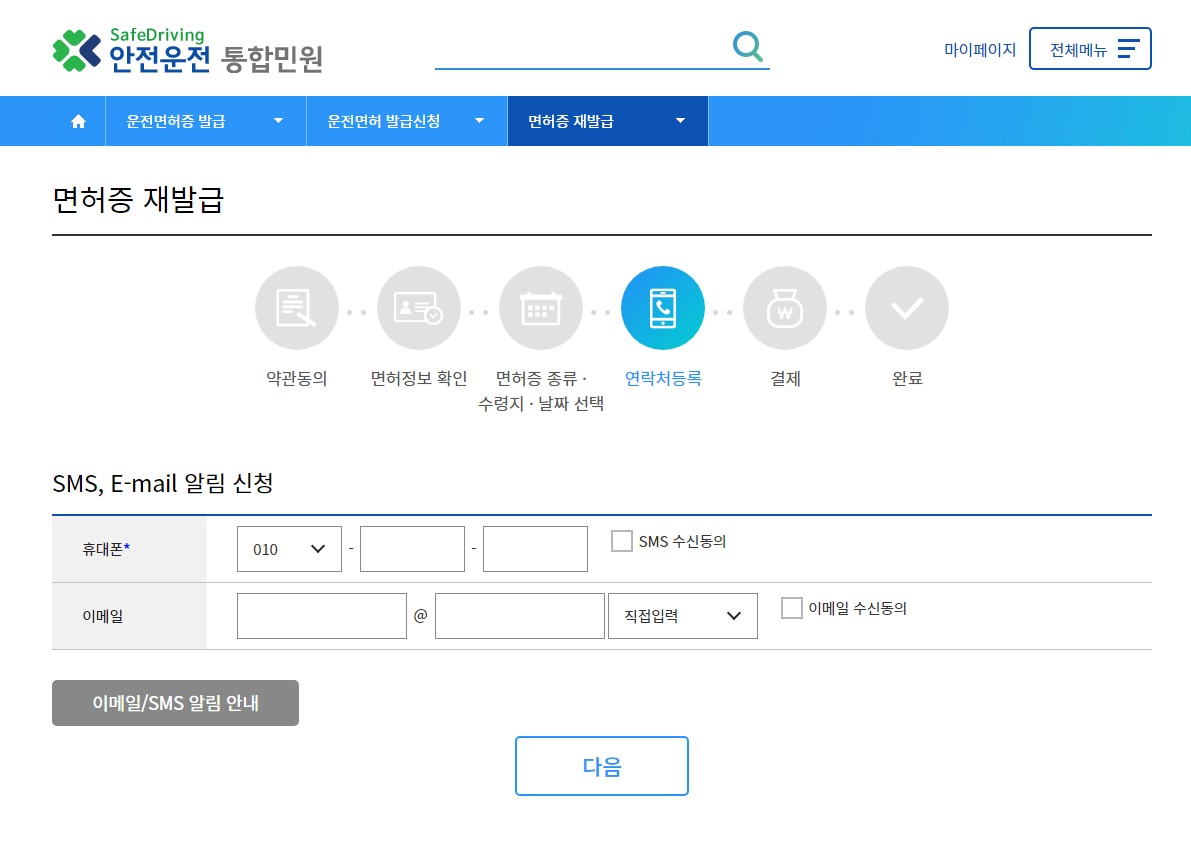The image size is (1191, 856).
Task: Click the middle phone number input field
Action: (412, 548)
